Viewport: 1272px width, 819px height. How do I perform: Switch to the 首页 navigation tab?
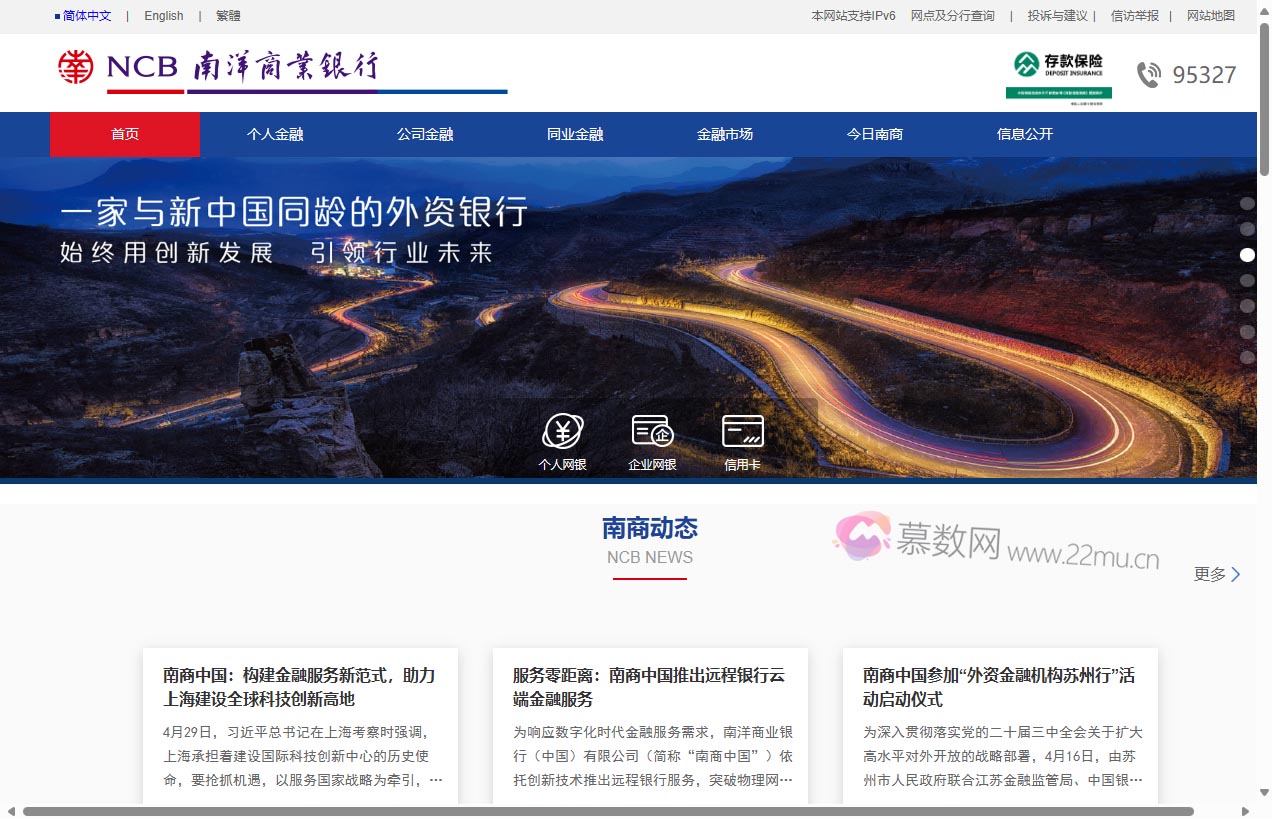(x=124, y=133)
